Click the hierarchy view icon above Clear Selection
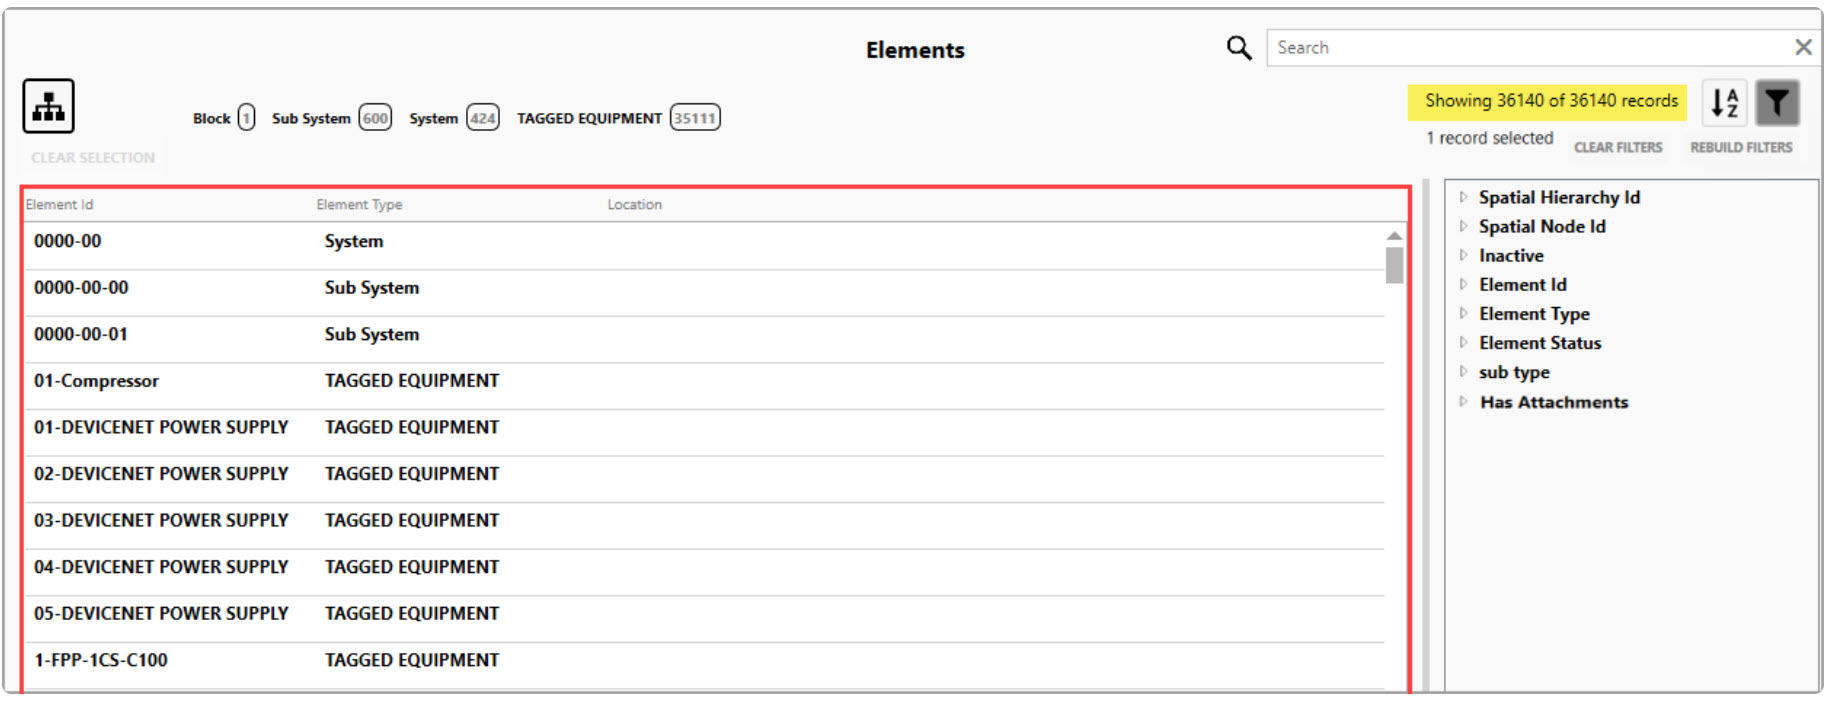Screen dimensions: 1839x709 (x=46, y=105)
